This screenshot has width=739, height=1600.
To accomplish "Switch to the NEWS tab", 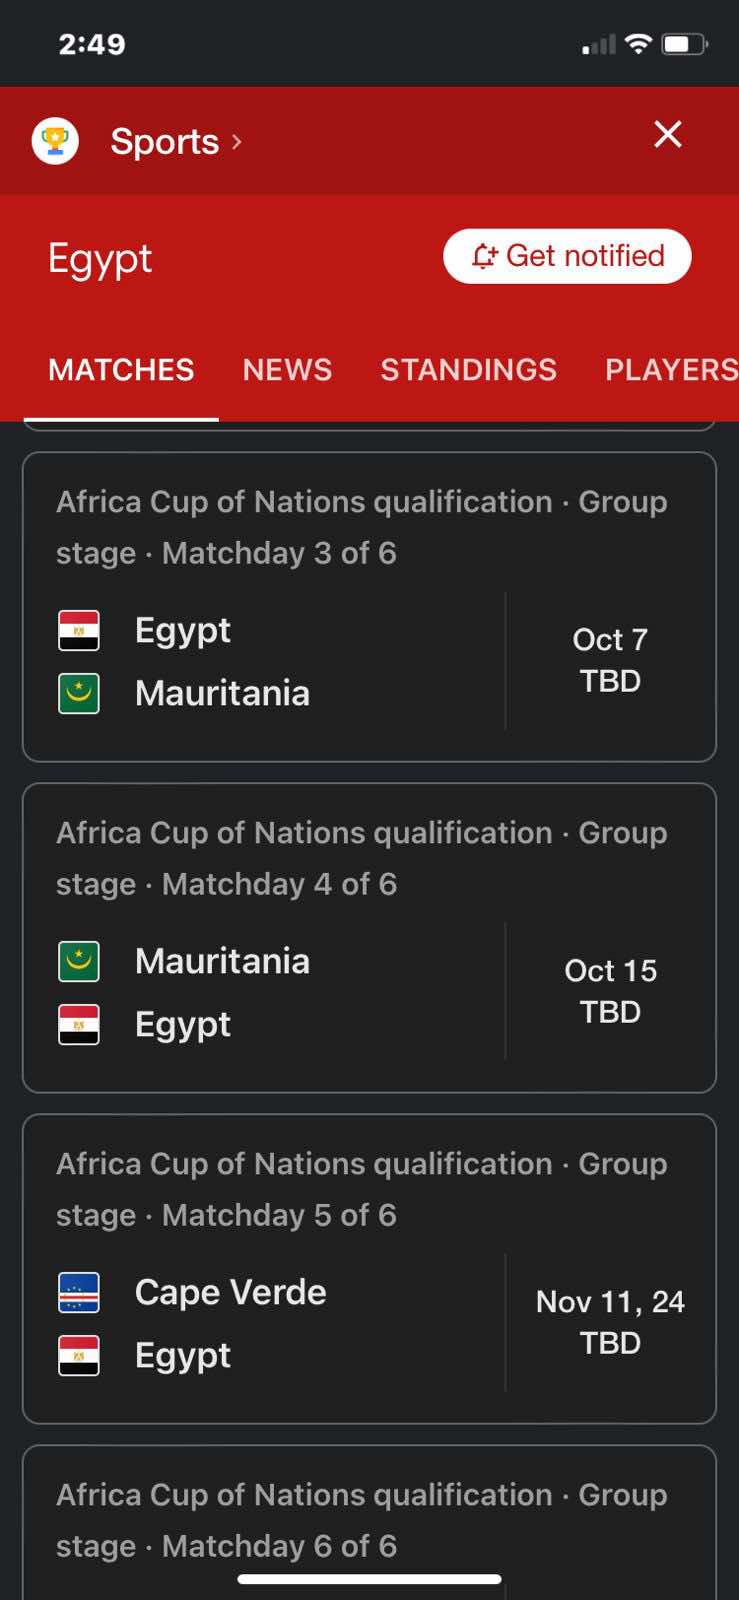I will click(x=287, y=370).
